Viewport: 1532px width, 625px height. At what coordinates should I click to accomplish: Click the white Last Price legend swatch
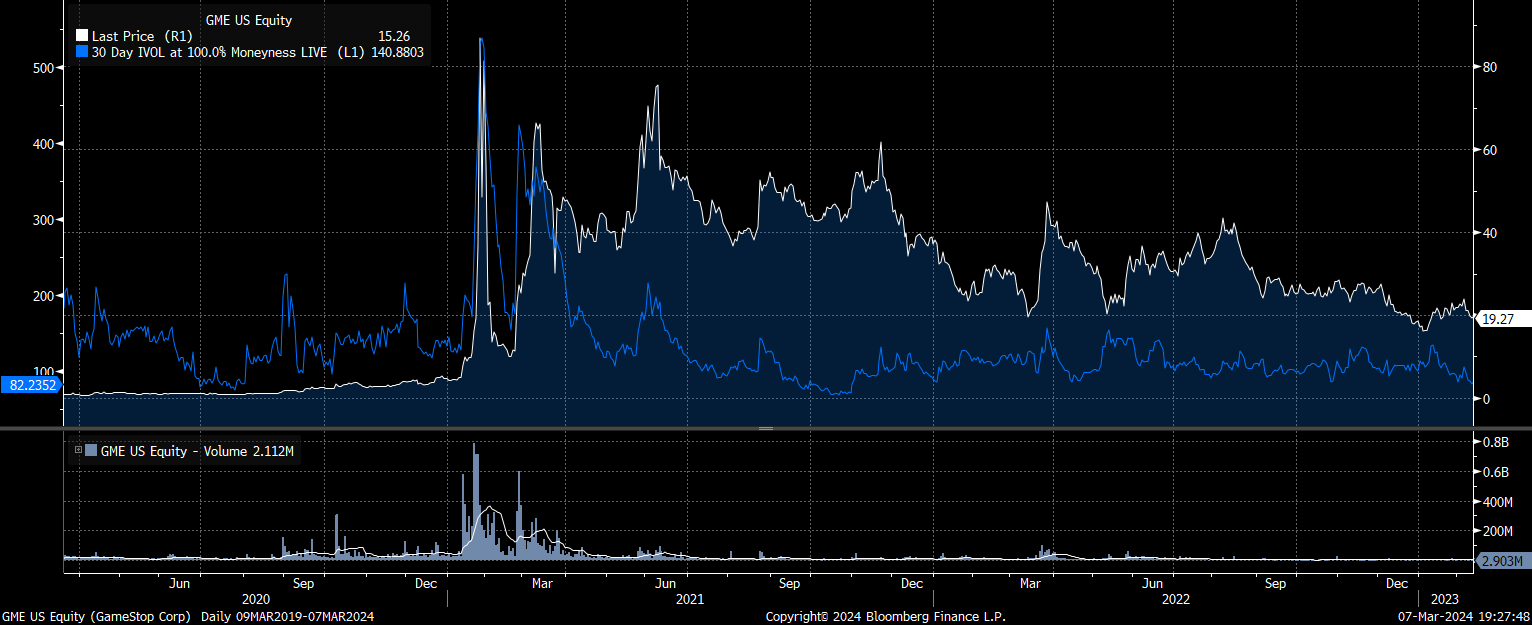(82, 36)
